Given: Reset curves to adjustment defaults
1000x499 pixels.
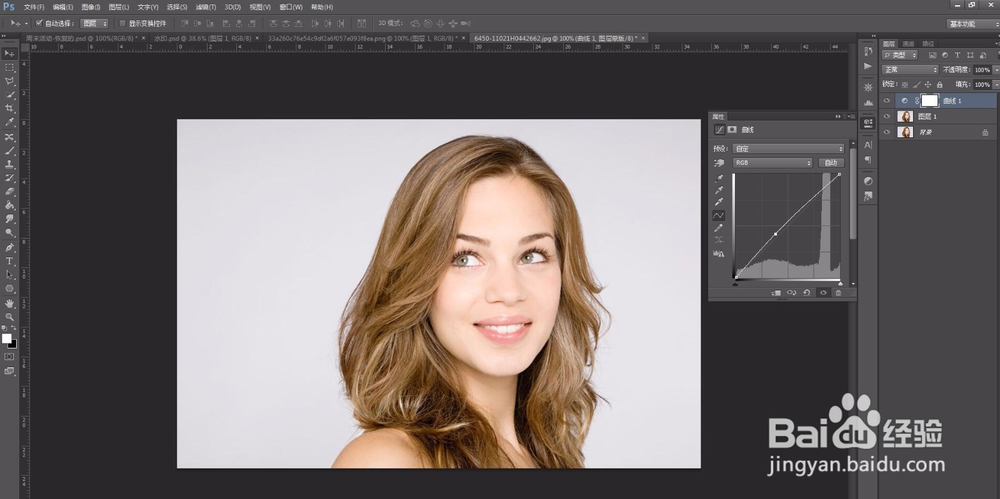Looking at the screenshot, I should pos(807,293).
